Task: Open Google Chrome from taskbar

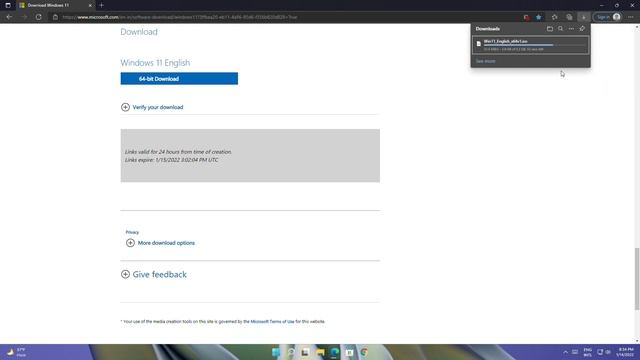Action: 364,352
